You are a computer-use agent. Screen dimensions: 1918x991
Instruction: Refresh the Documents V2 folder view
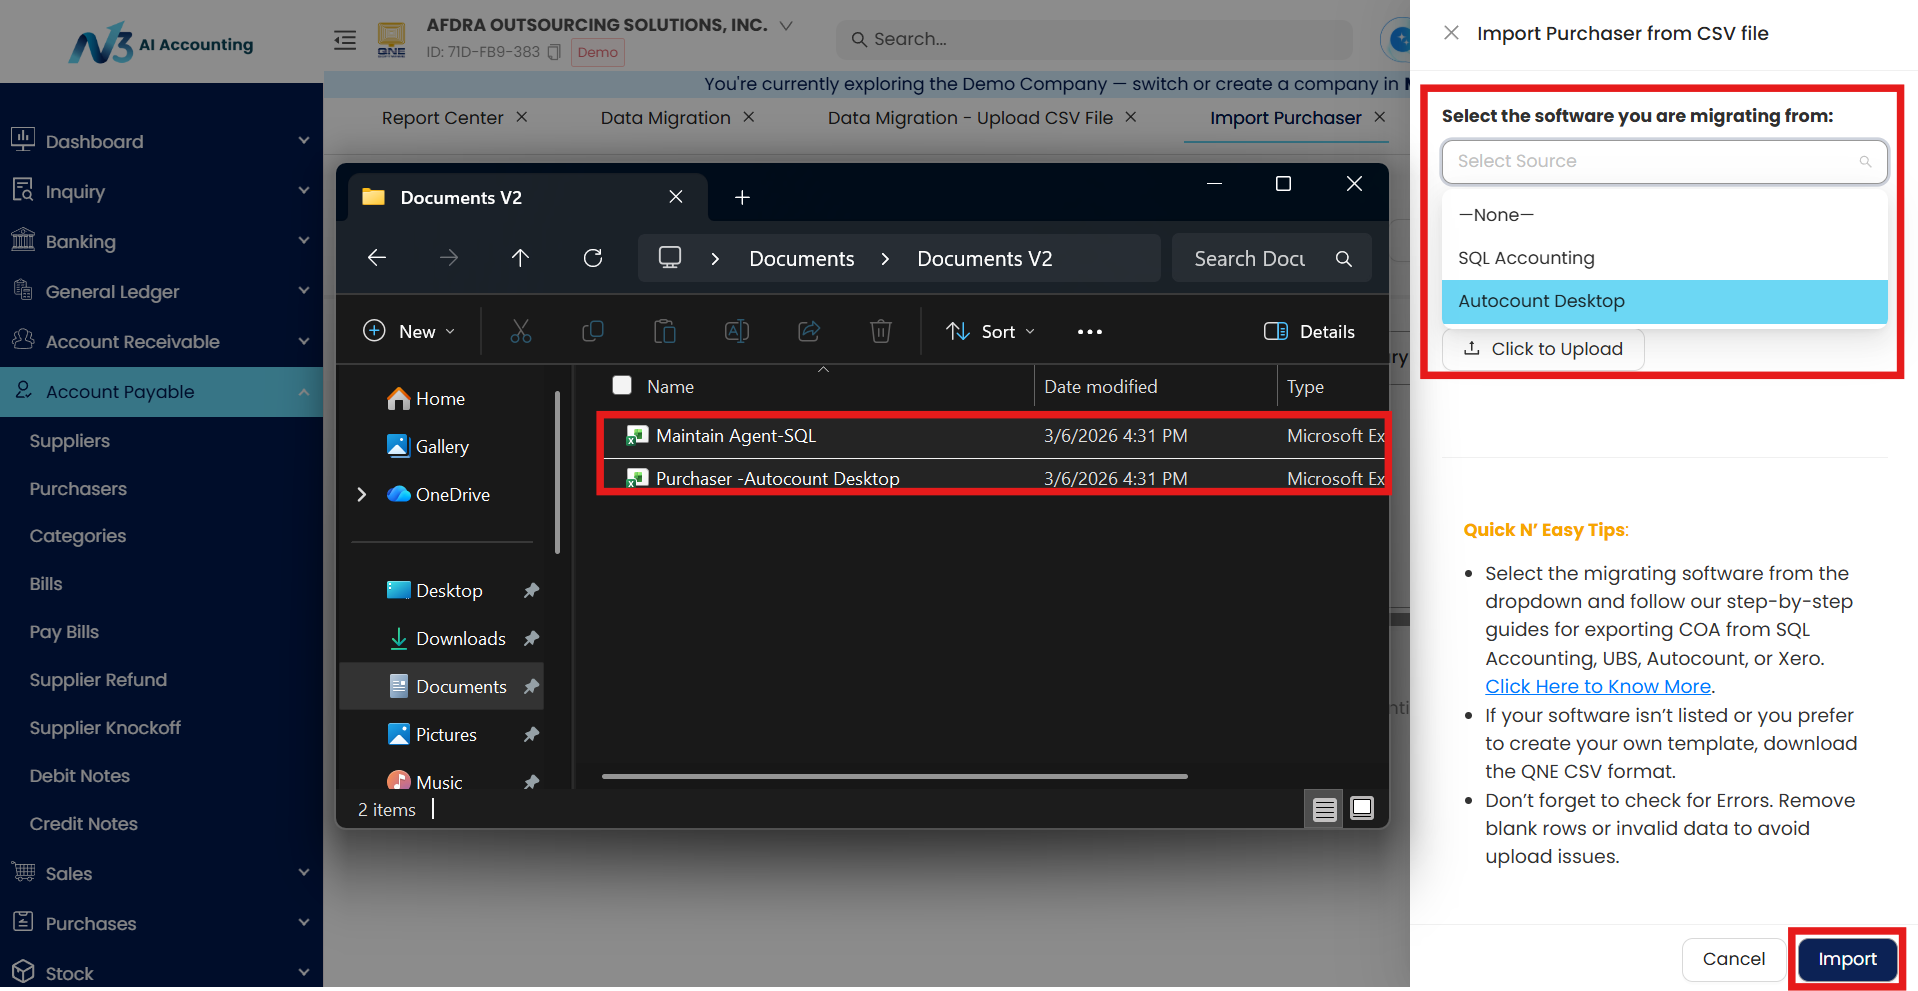click(593, 258)
